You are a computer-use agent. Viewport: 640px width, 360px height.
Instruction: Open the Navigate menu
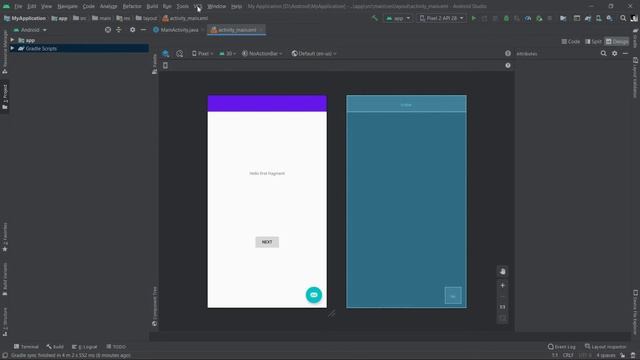point(67,7)
